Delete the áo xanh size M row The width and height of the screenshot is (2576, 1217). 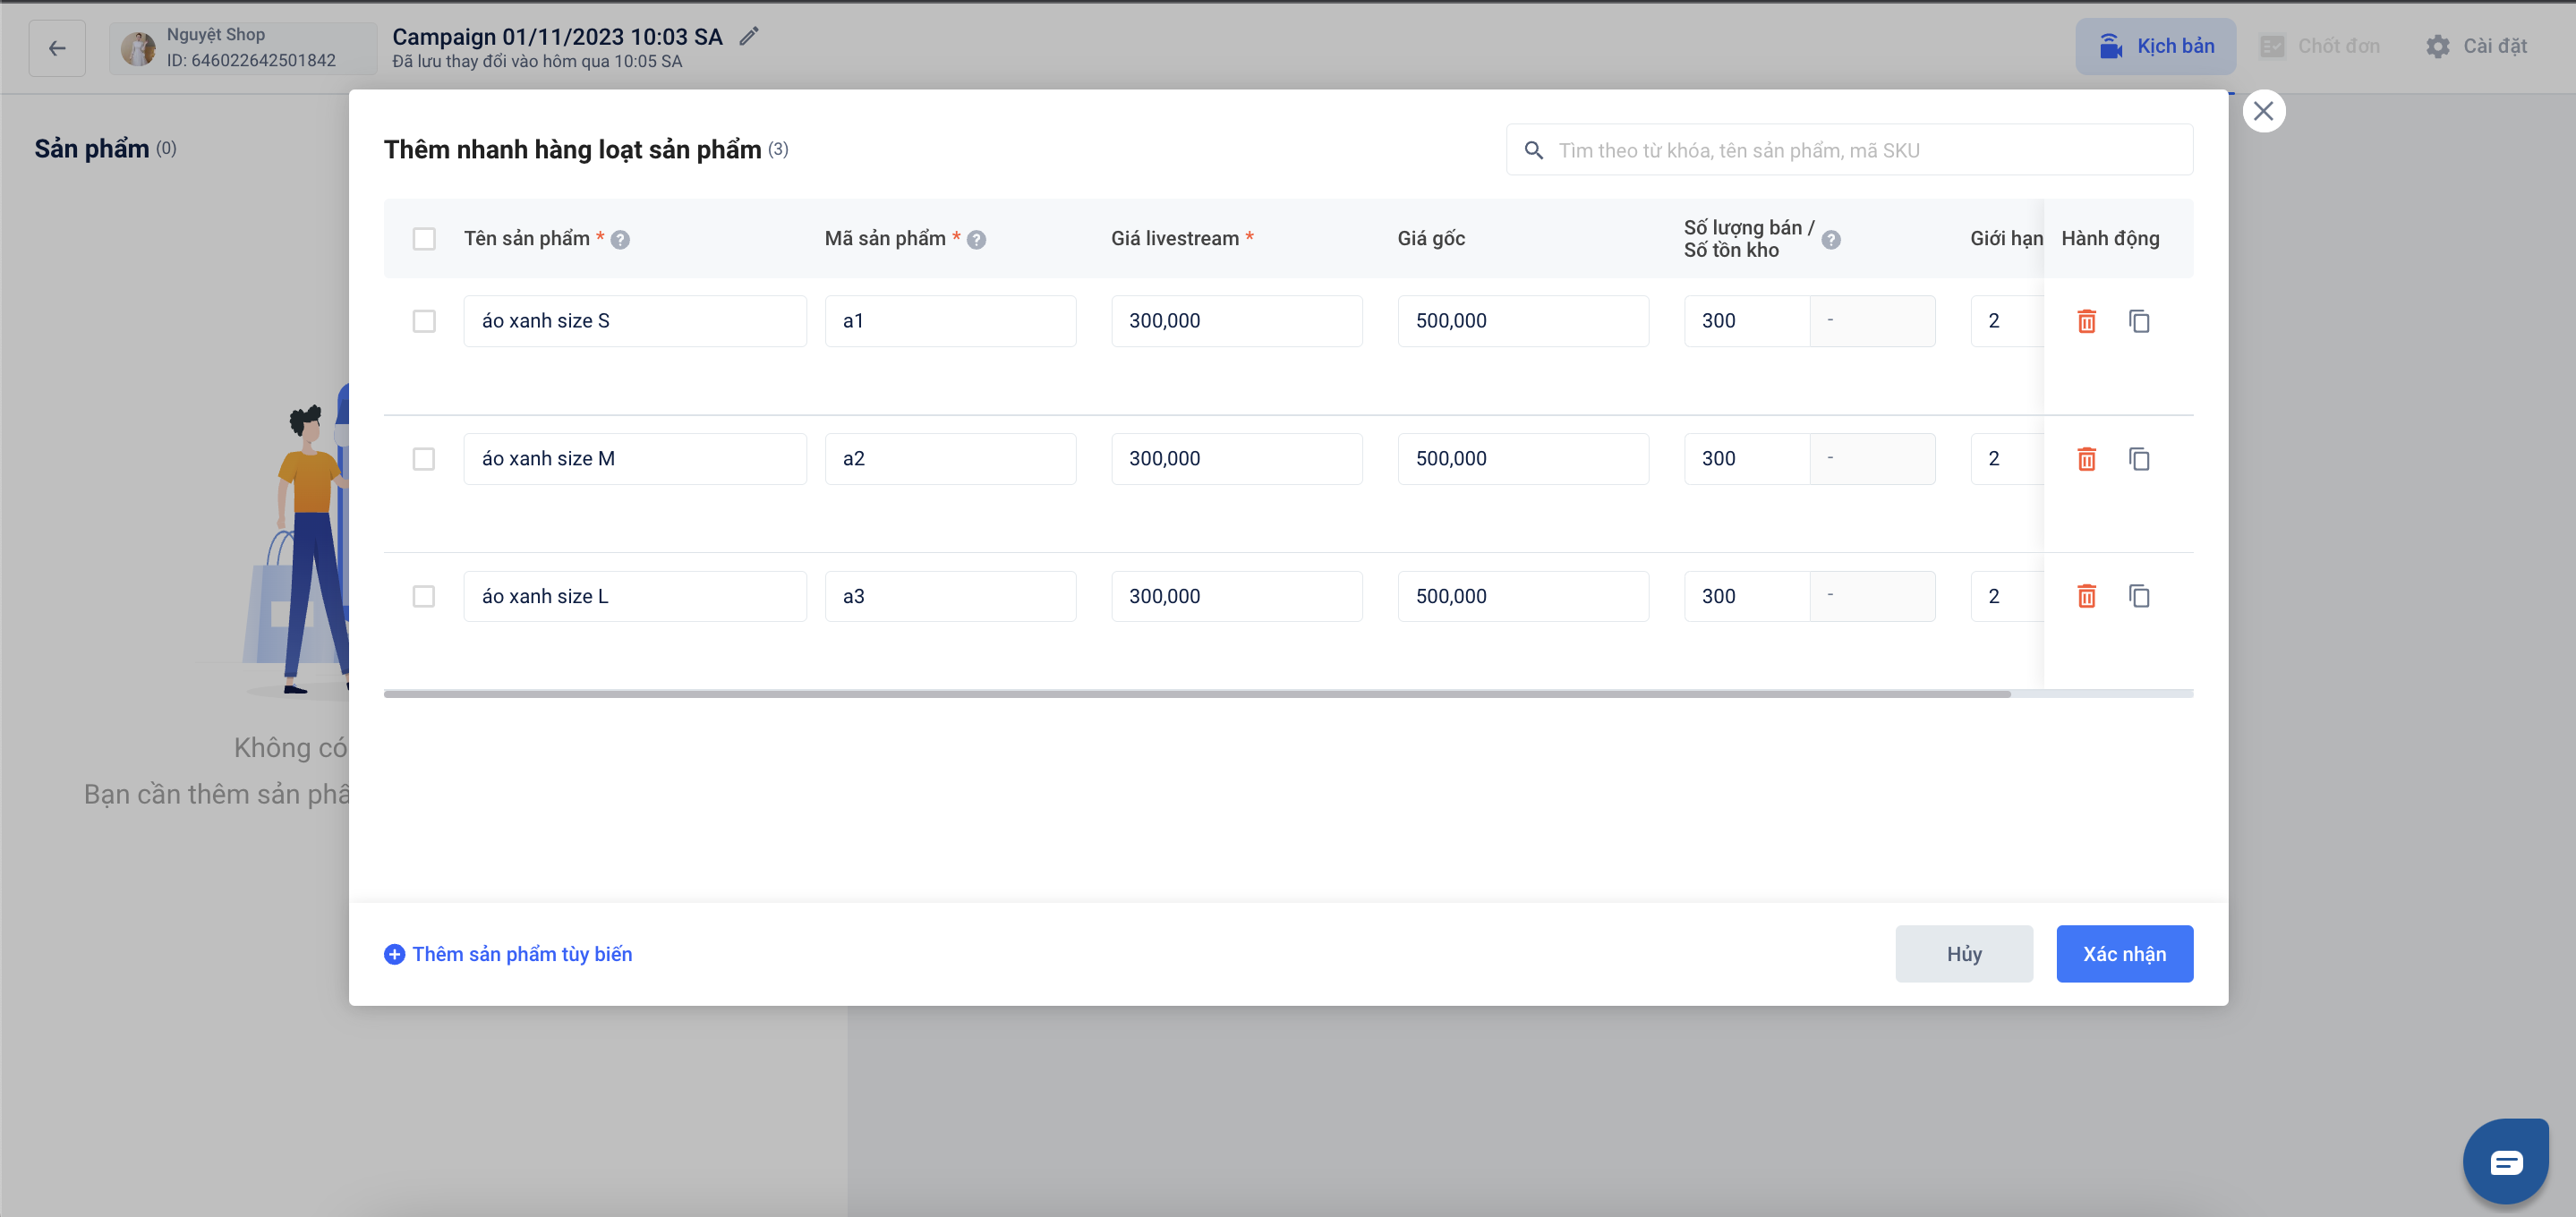click(2086, 459)
